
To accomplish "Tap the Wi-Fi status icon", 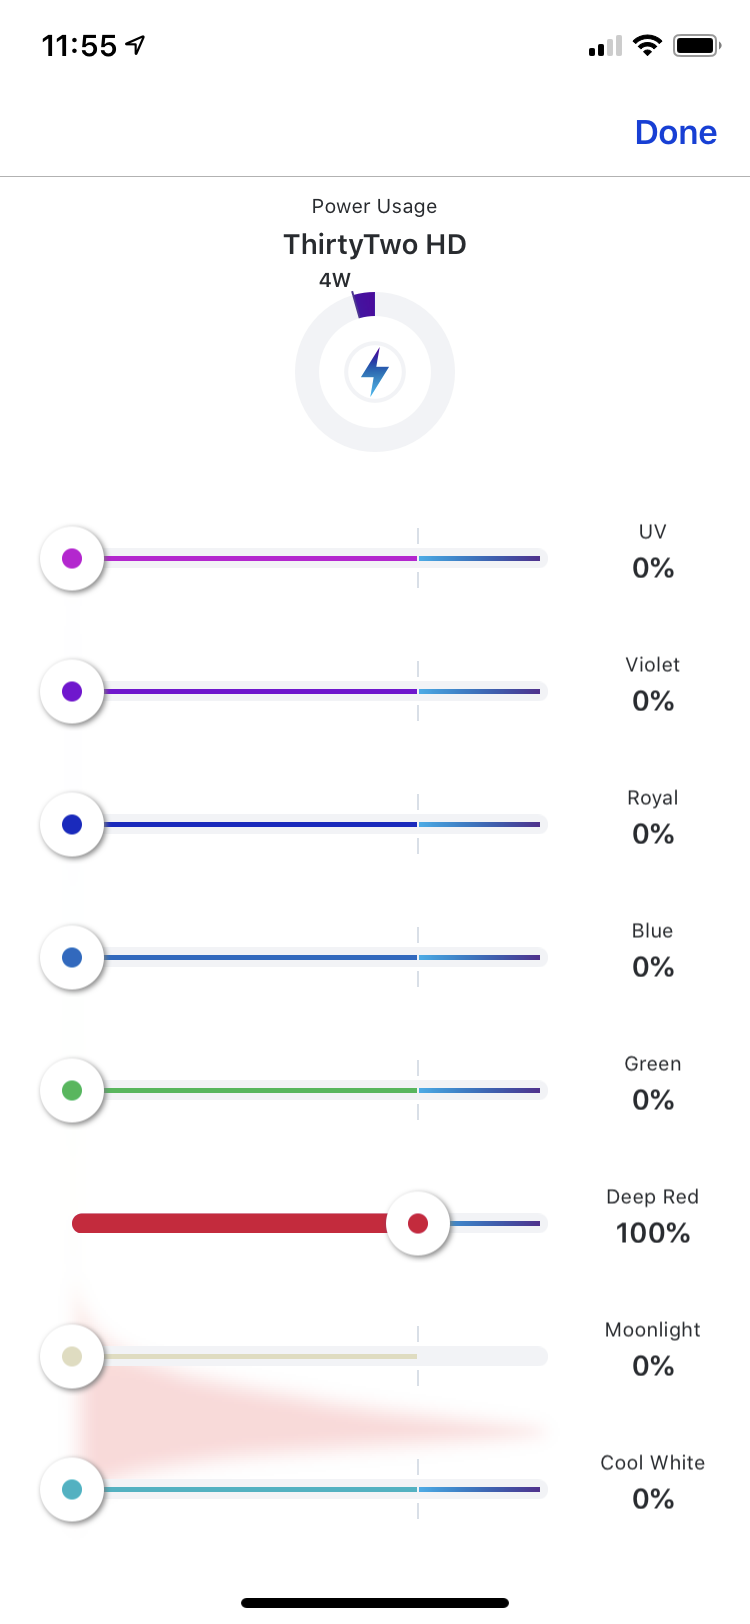I will point(648,45).
